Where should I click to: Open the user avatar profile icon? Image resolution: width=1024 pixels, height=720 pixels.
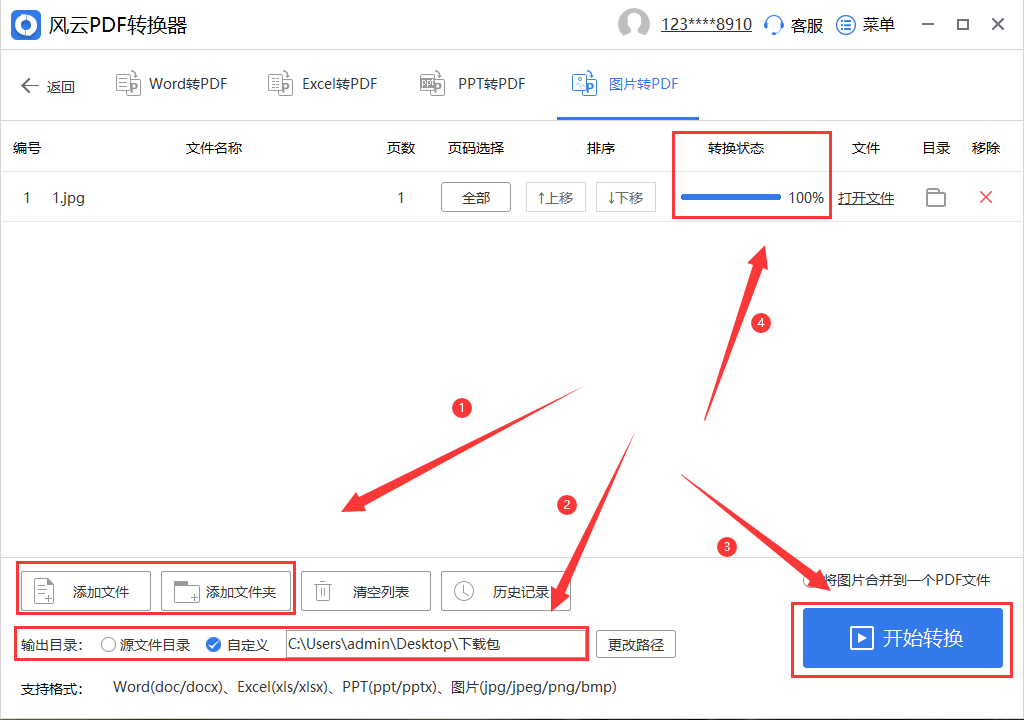coord(633,24)
